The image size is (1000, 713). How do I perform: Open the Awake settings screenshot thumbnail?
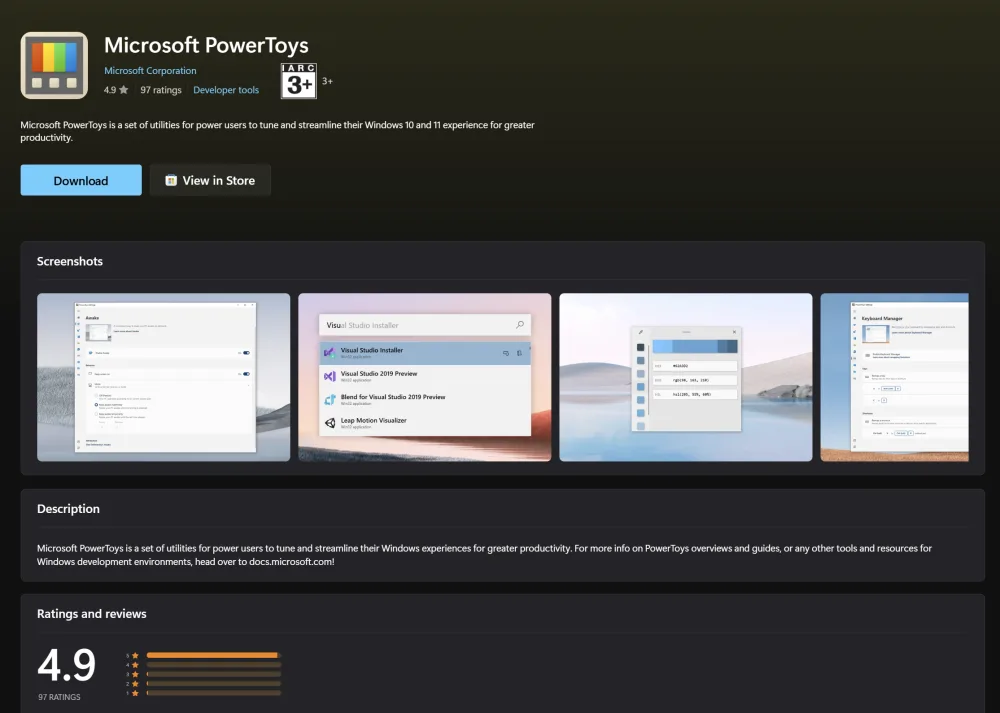coord(163,377)
